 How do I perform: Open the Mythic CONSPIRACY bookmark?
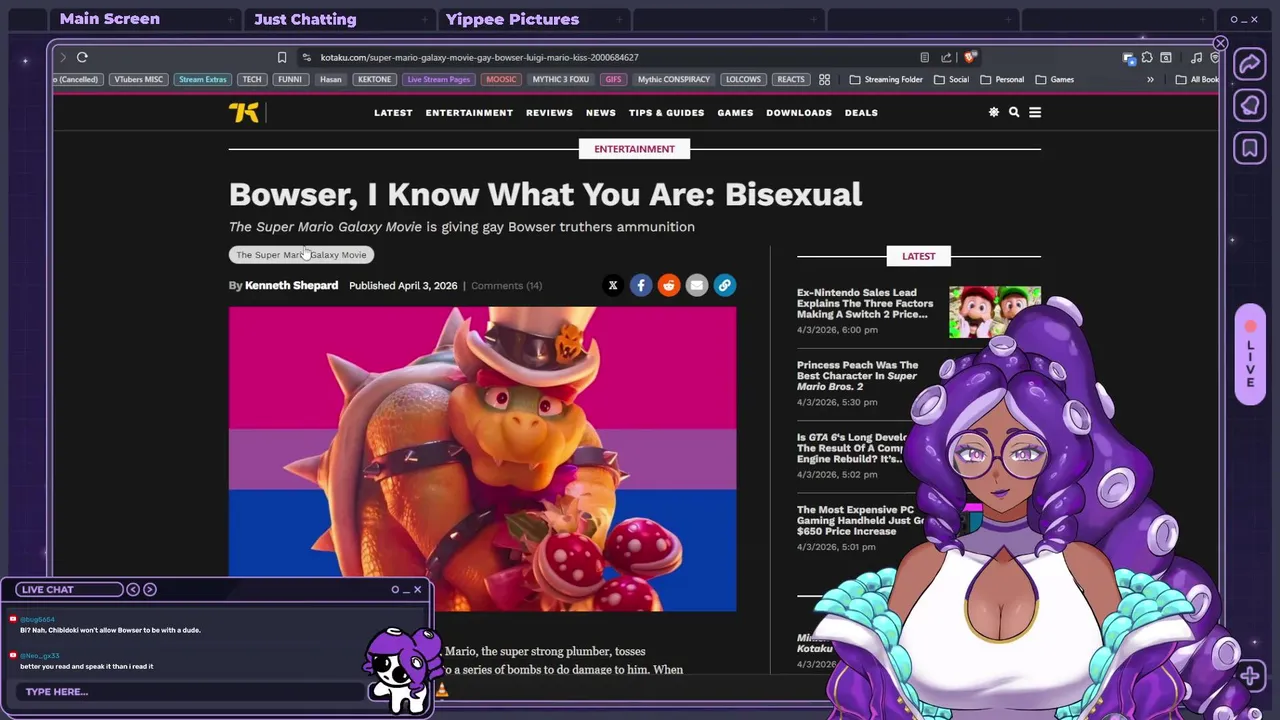click(674, 80)
